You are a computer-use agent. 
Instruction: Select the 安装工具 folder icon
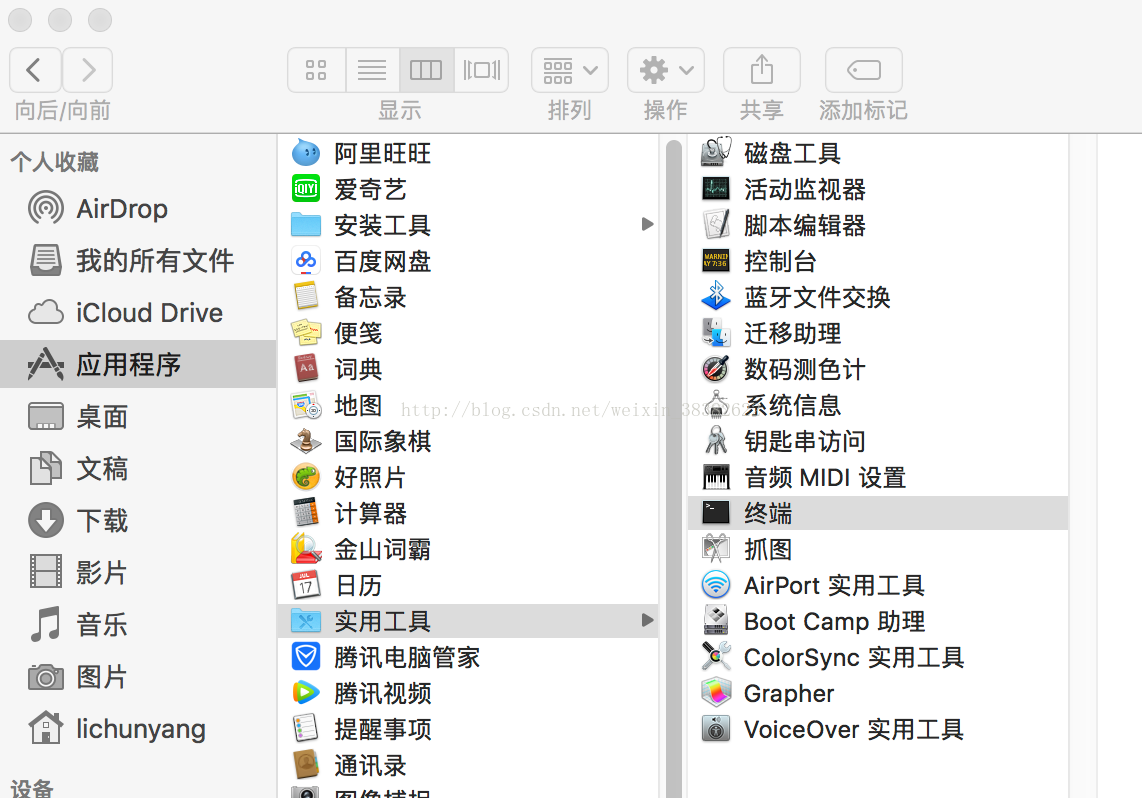click(306, 225)
